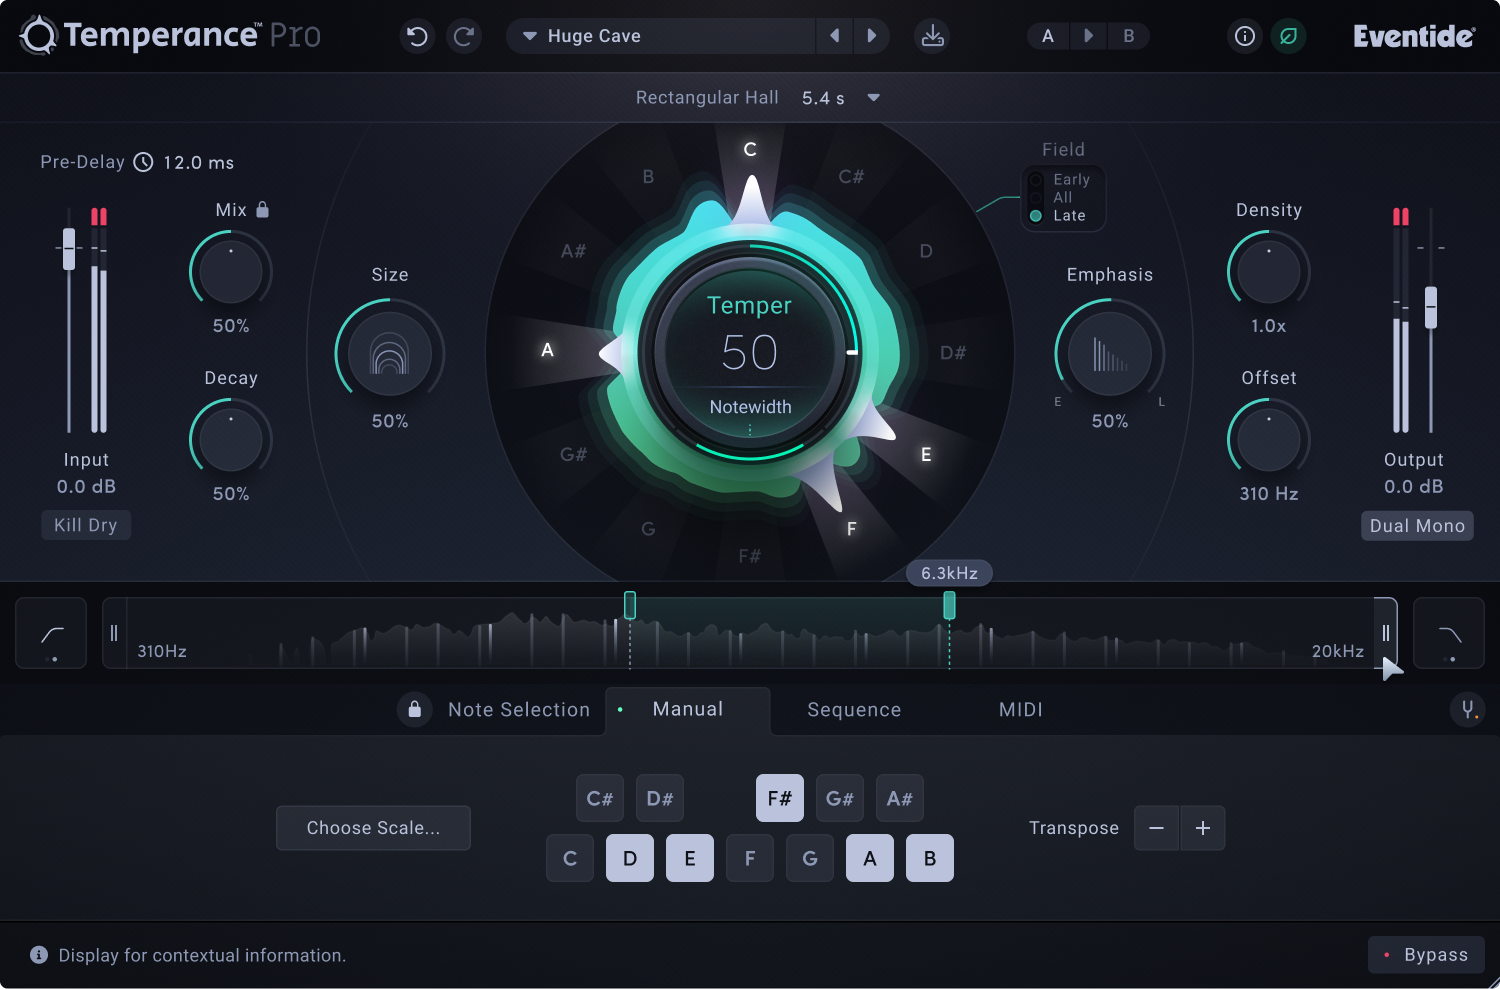Click the tuning fork icon
Screen dimensions: 1500x989
(1467, 710)
